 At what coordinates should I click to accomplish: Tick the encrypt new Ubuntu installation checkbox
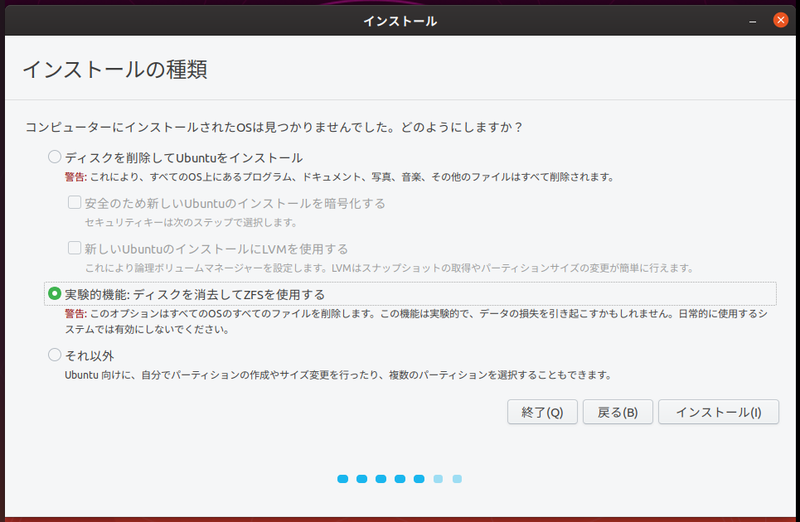(x=74, y=203)
